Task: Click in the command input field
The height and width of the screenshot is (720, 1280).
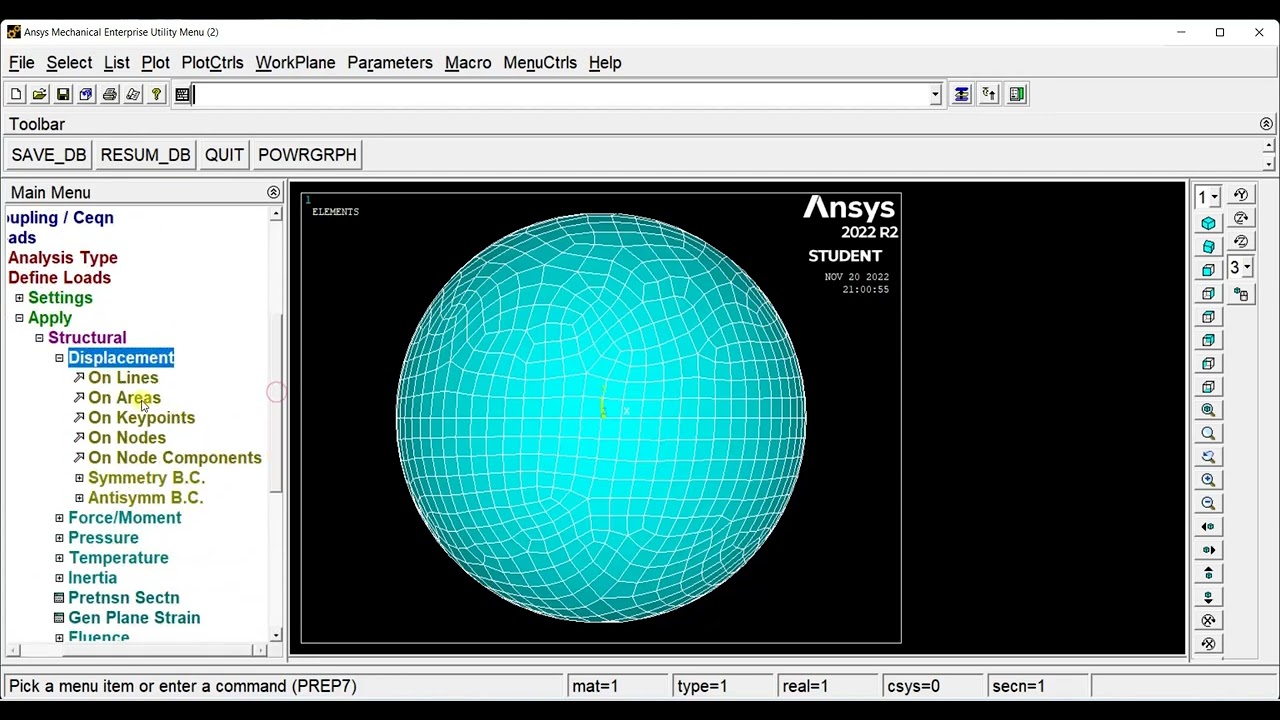Action: [560, 94]
